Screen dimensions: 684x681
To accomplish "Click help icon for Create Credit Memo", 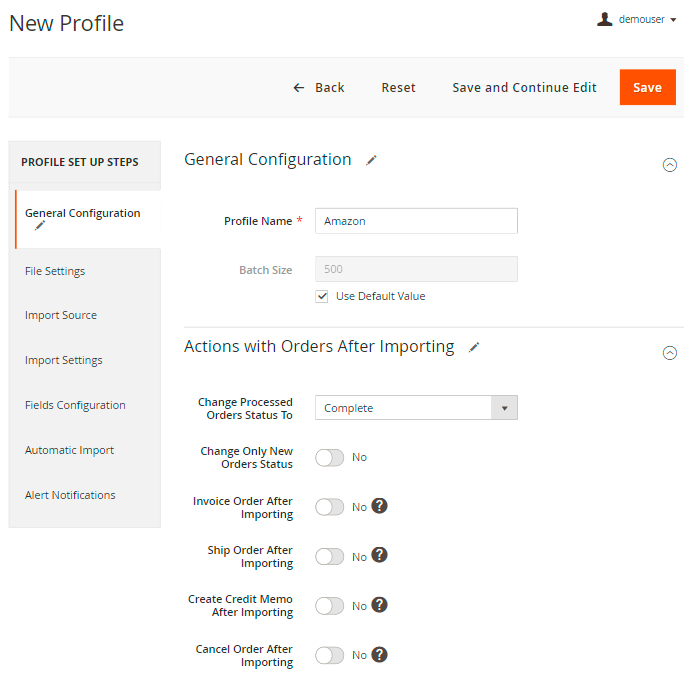I will 379,605.
